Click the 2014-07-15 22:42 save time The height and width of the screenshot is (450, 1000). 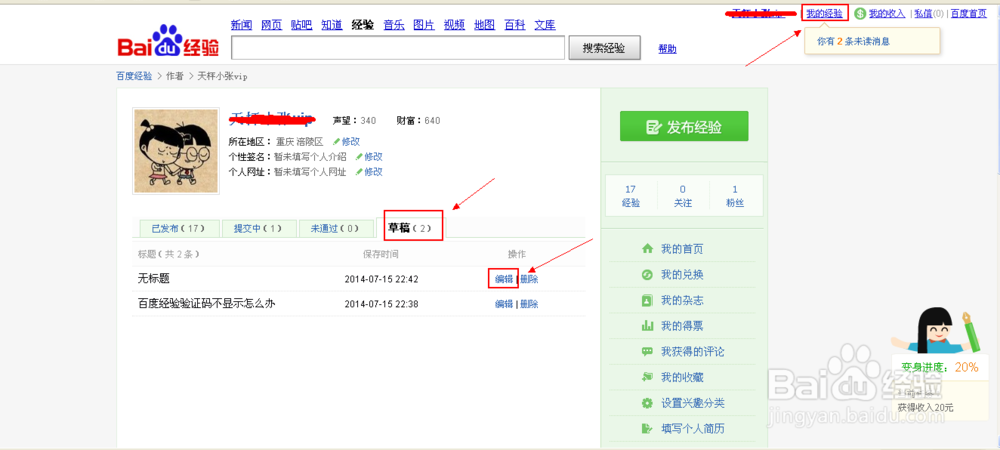click(381, 279)
